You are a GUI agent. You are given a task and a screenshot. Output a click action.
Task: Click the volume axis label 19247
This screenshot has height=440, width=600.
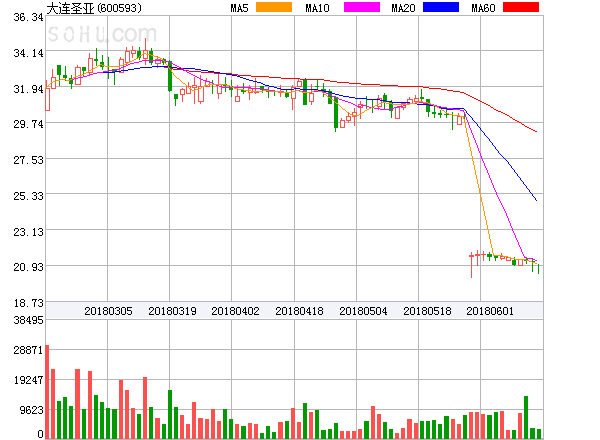click(28, 380)
